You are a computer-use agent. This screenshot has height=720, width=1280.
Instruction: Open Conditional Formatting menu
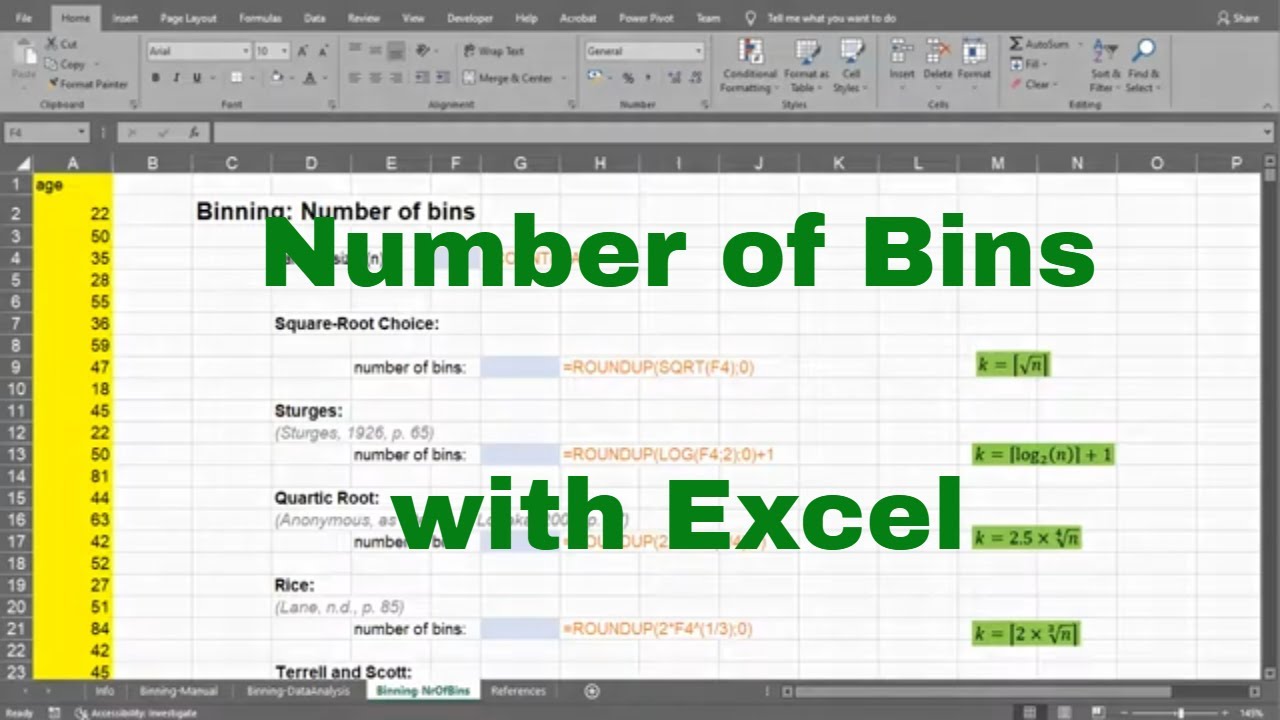click(x=749, y=66)
